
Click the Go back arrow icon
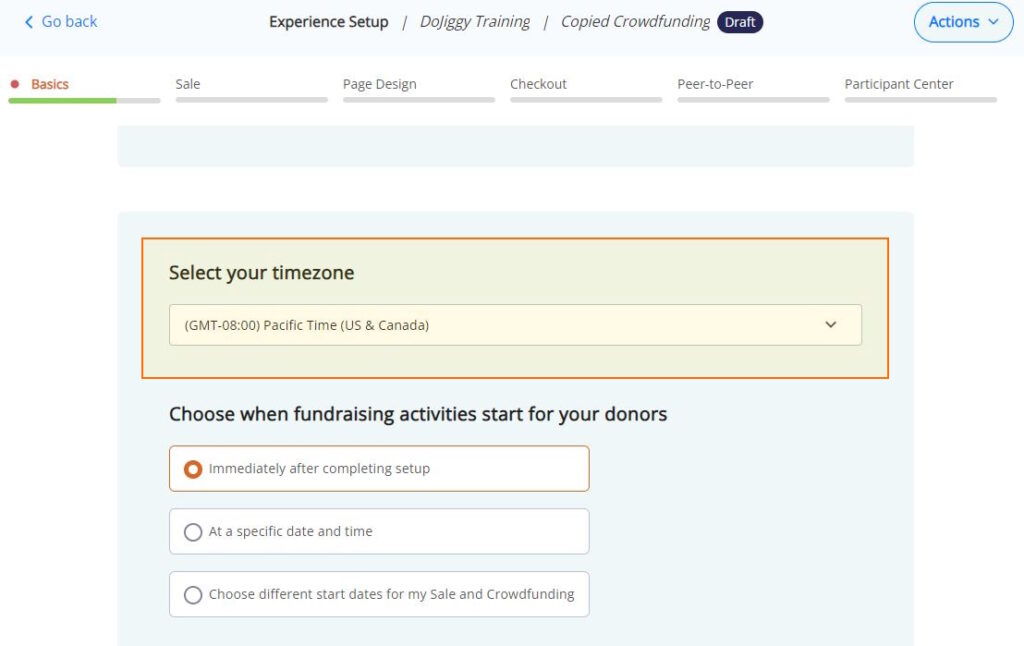tap(29, 22)
